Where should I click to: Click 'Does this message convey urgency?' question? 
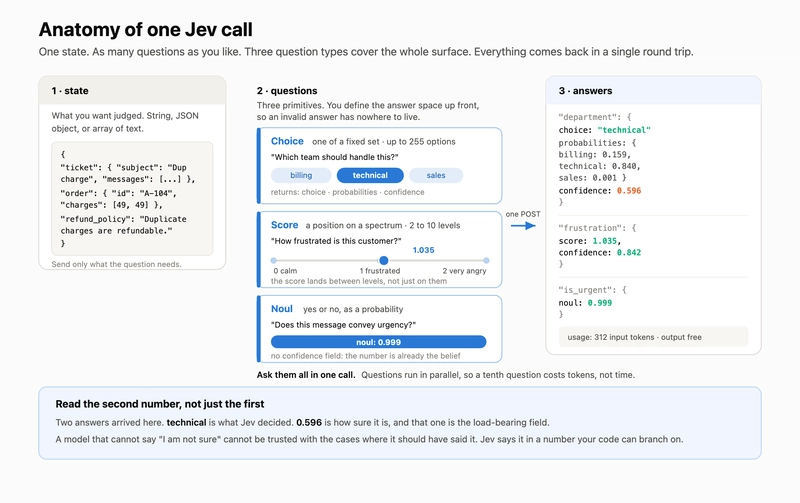pyautogui.click(x=343, y=325)
